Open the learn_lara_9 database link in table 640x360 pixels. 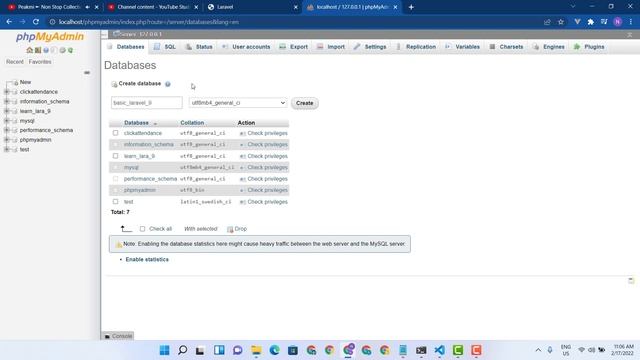coord(139,156)
